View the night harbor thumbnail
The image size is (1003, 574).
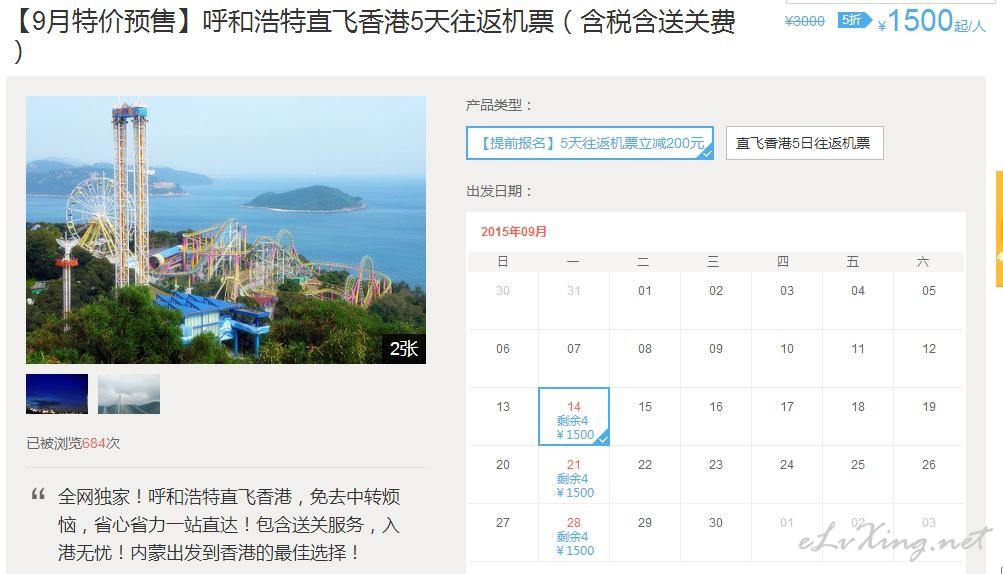click(57, 394)
